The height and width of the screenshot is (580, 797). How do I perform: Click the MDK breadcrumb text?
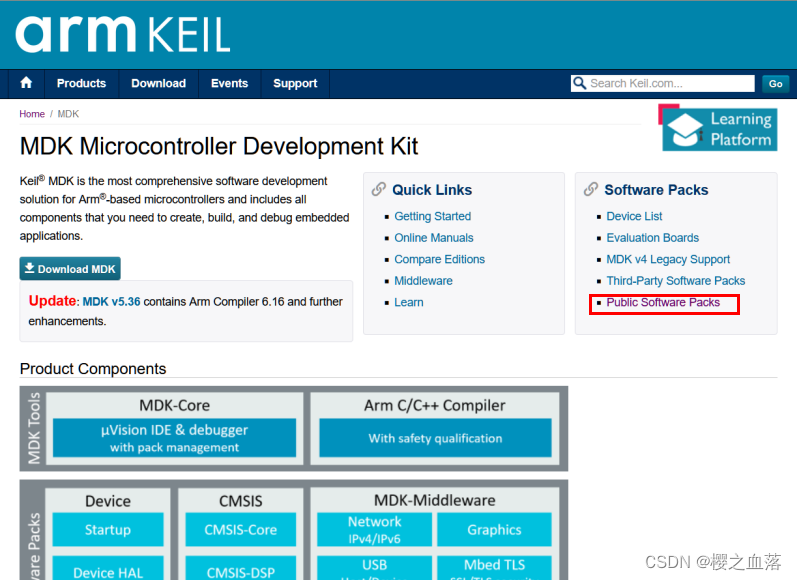click(x=68, y=114)
